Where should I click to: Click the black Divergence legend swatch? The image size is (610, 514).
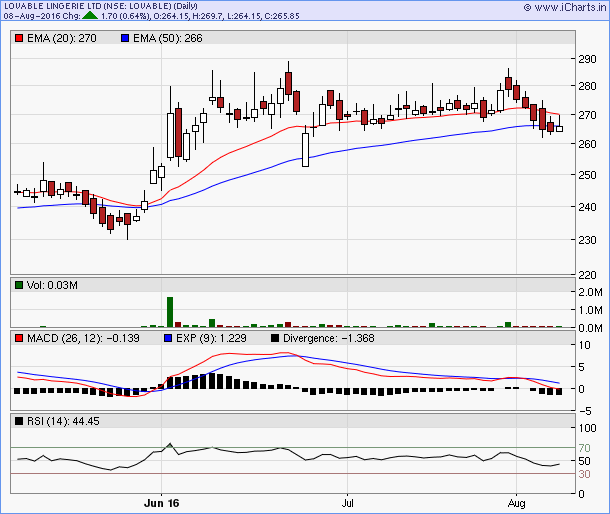coord(275,338)
